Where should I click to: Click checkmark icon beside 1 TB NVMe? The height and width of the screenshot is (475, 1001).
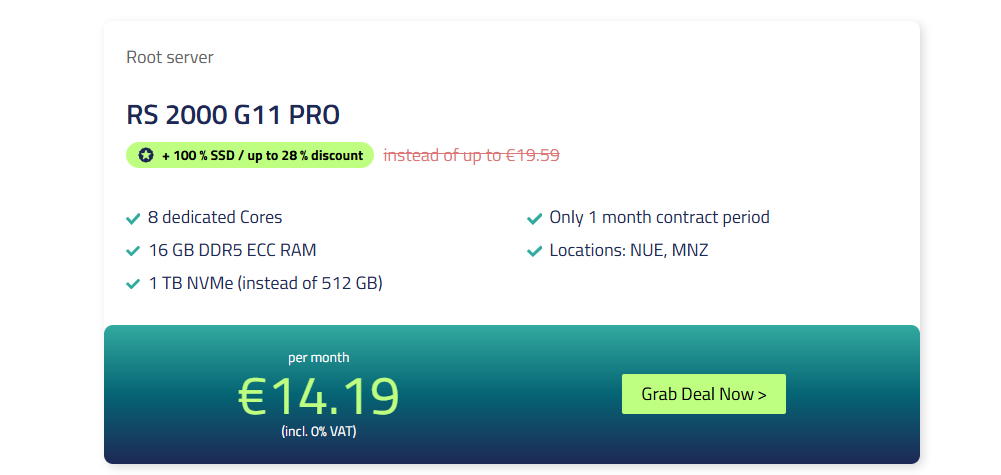click(133, 283)
